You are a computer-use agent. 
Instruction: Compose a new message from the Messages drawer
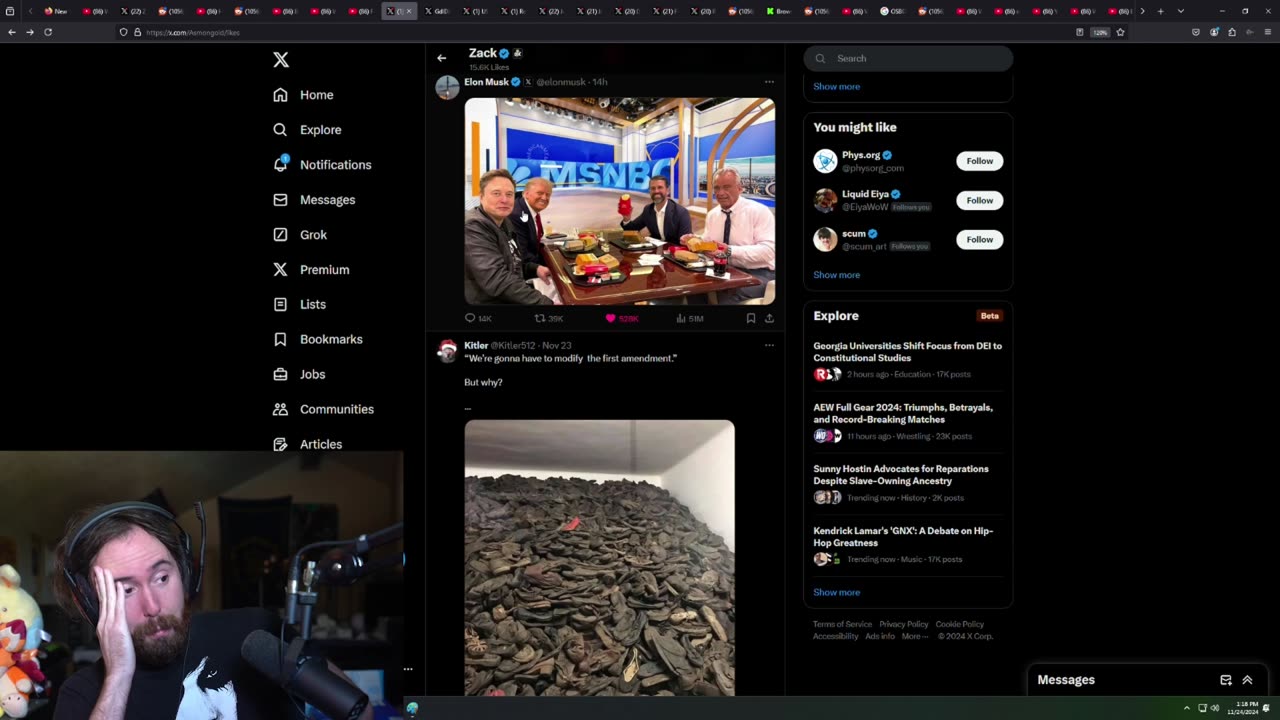click(1226, 680)
